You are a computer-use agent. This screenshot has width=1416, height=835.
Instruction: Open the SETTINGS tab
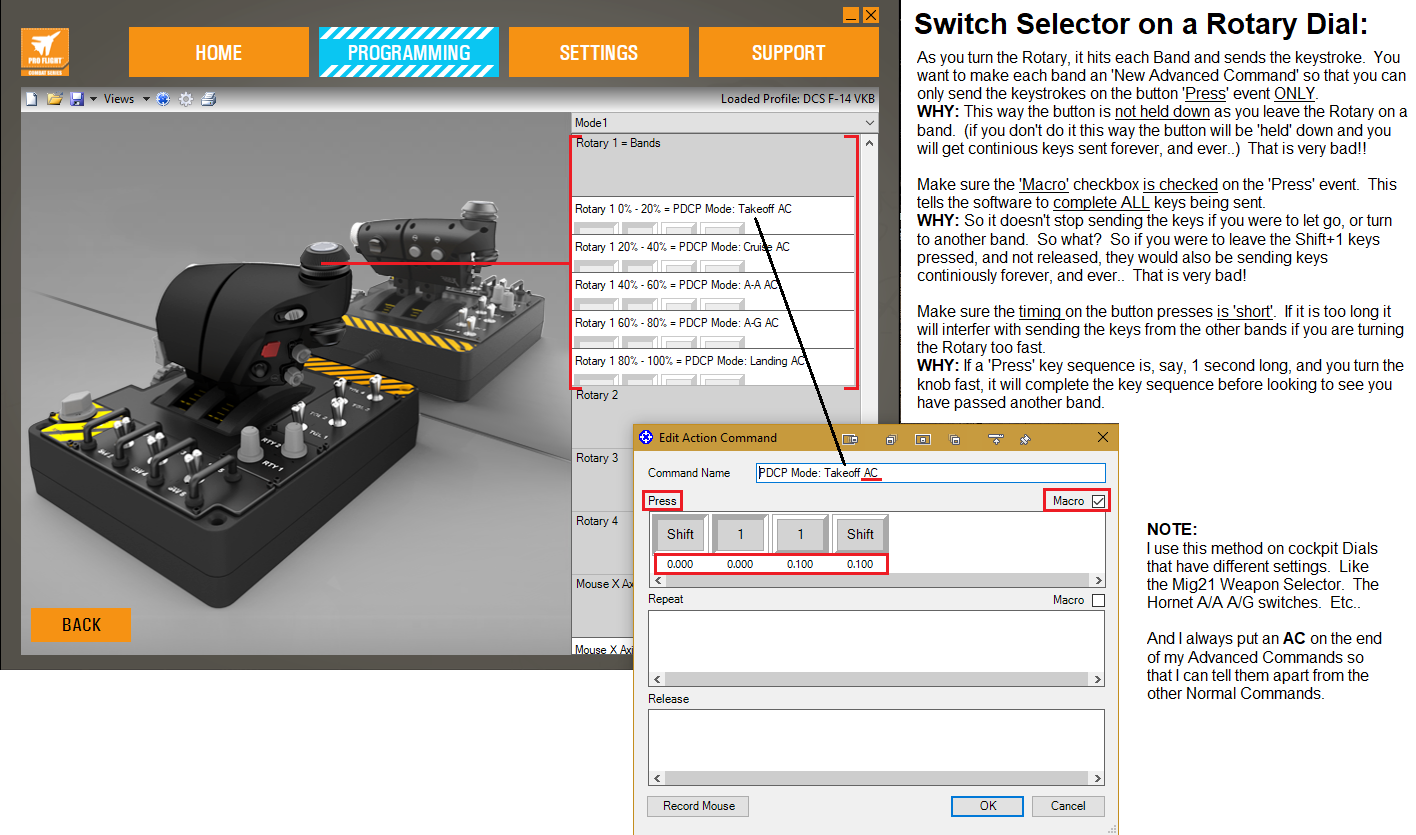click(x=599, y=52)
